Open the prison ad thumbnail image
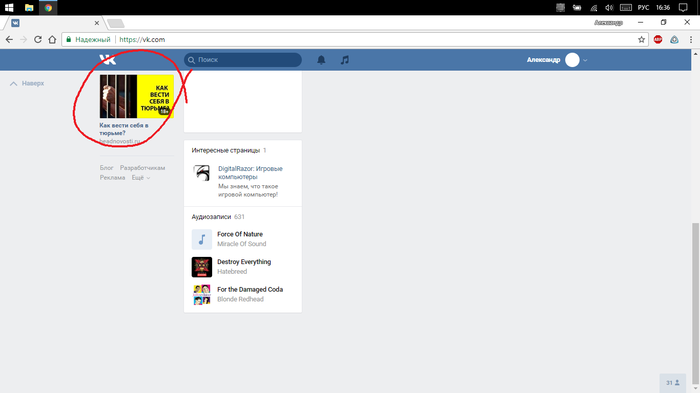The image size is (700, 393). tap(137, 96)
